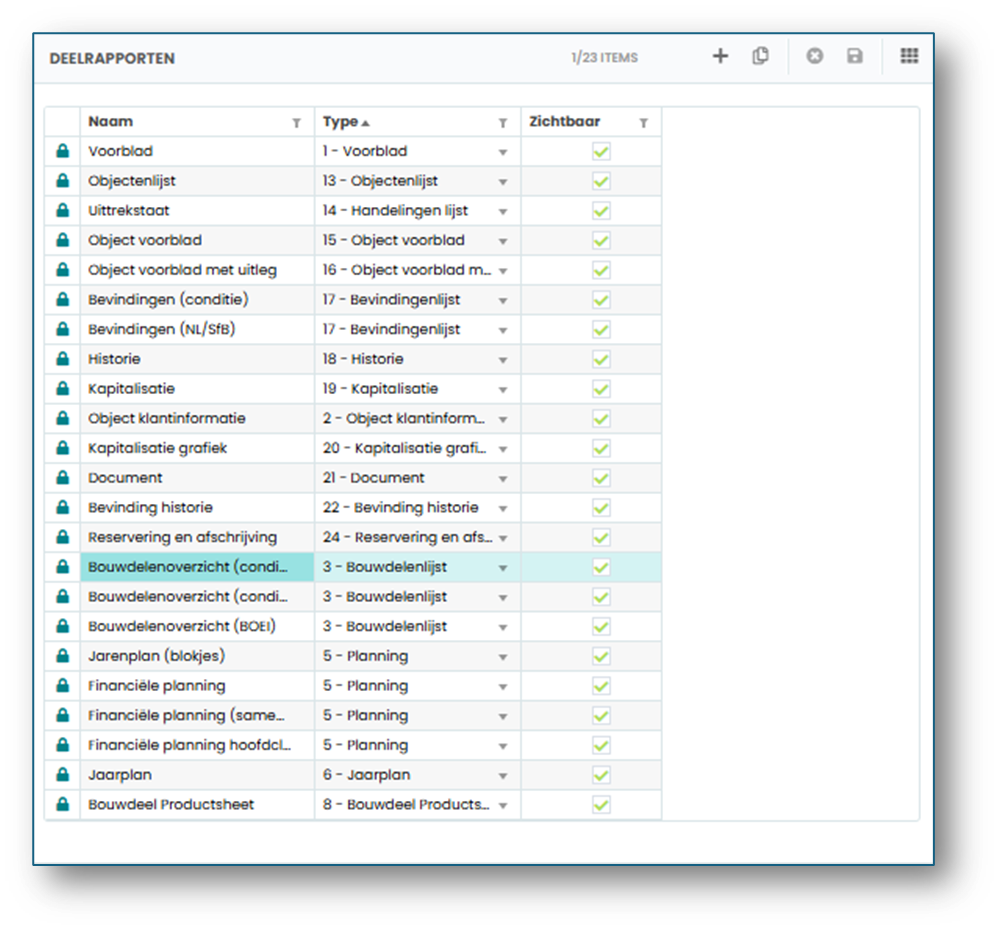This screenshot has height=930, width=999.
Task: Toggle Zichtbaar checkbox for Jaarplan row
Action: point(601,775)
